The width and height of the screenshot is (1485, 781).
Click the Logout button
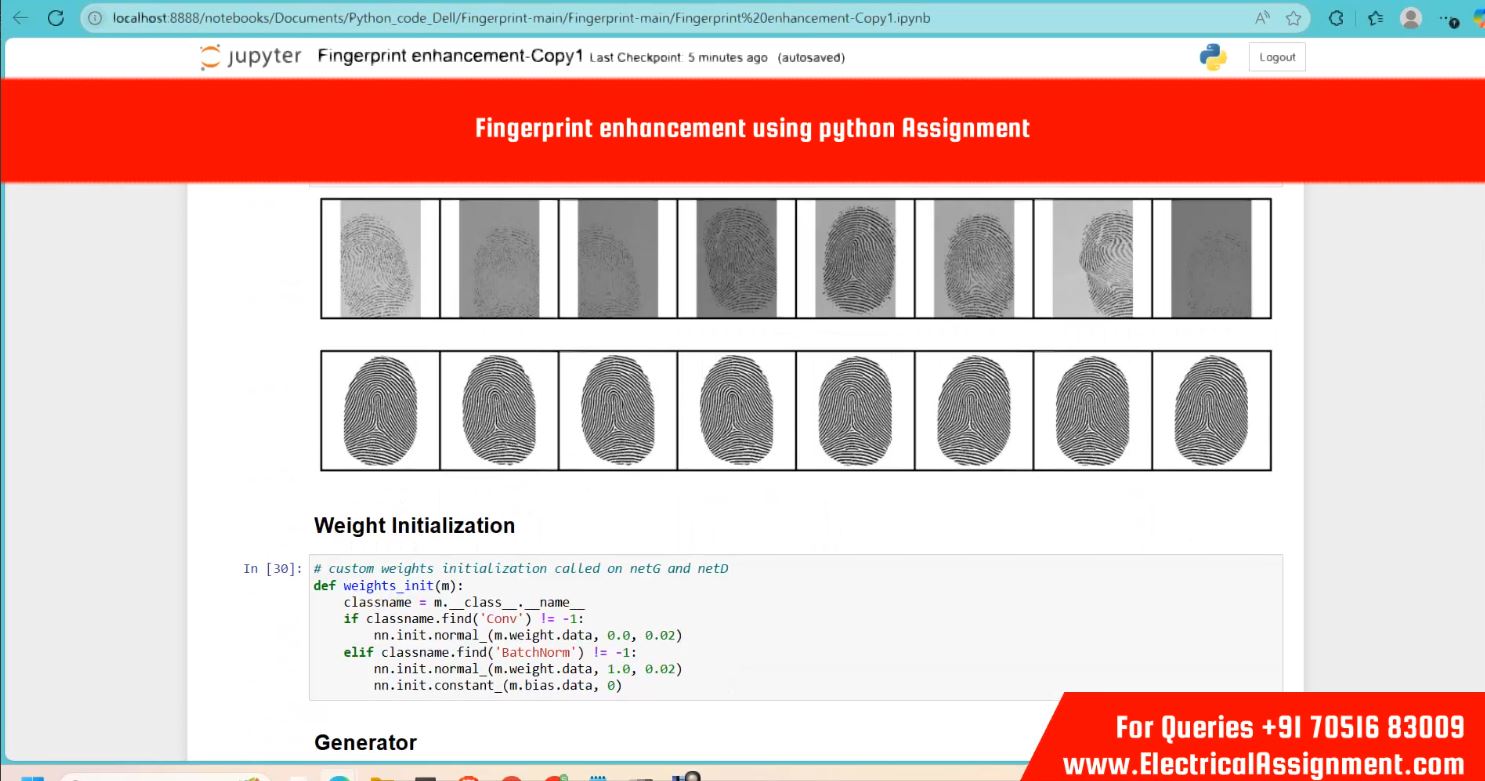(1277, 57)
